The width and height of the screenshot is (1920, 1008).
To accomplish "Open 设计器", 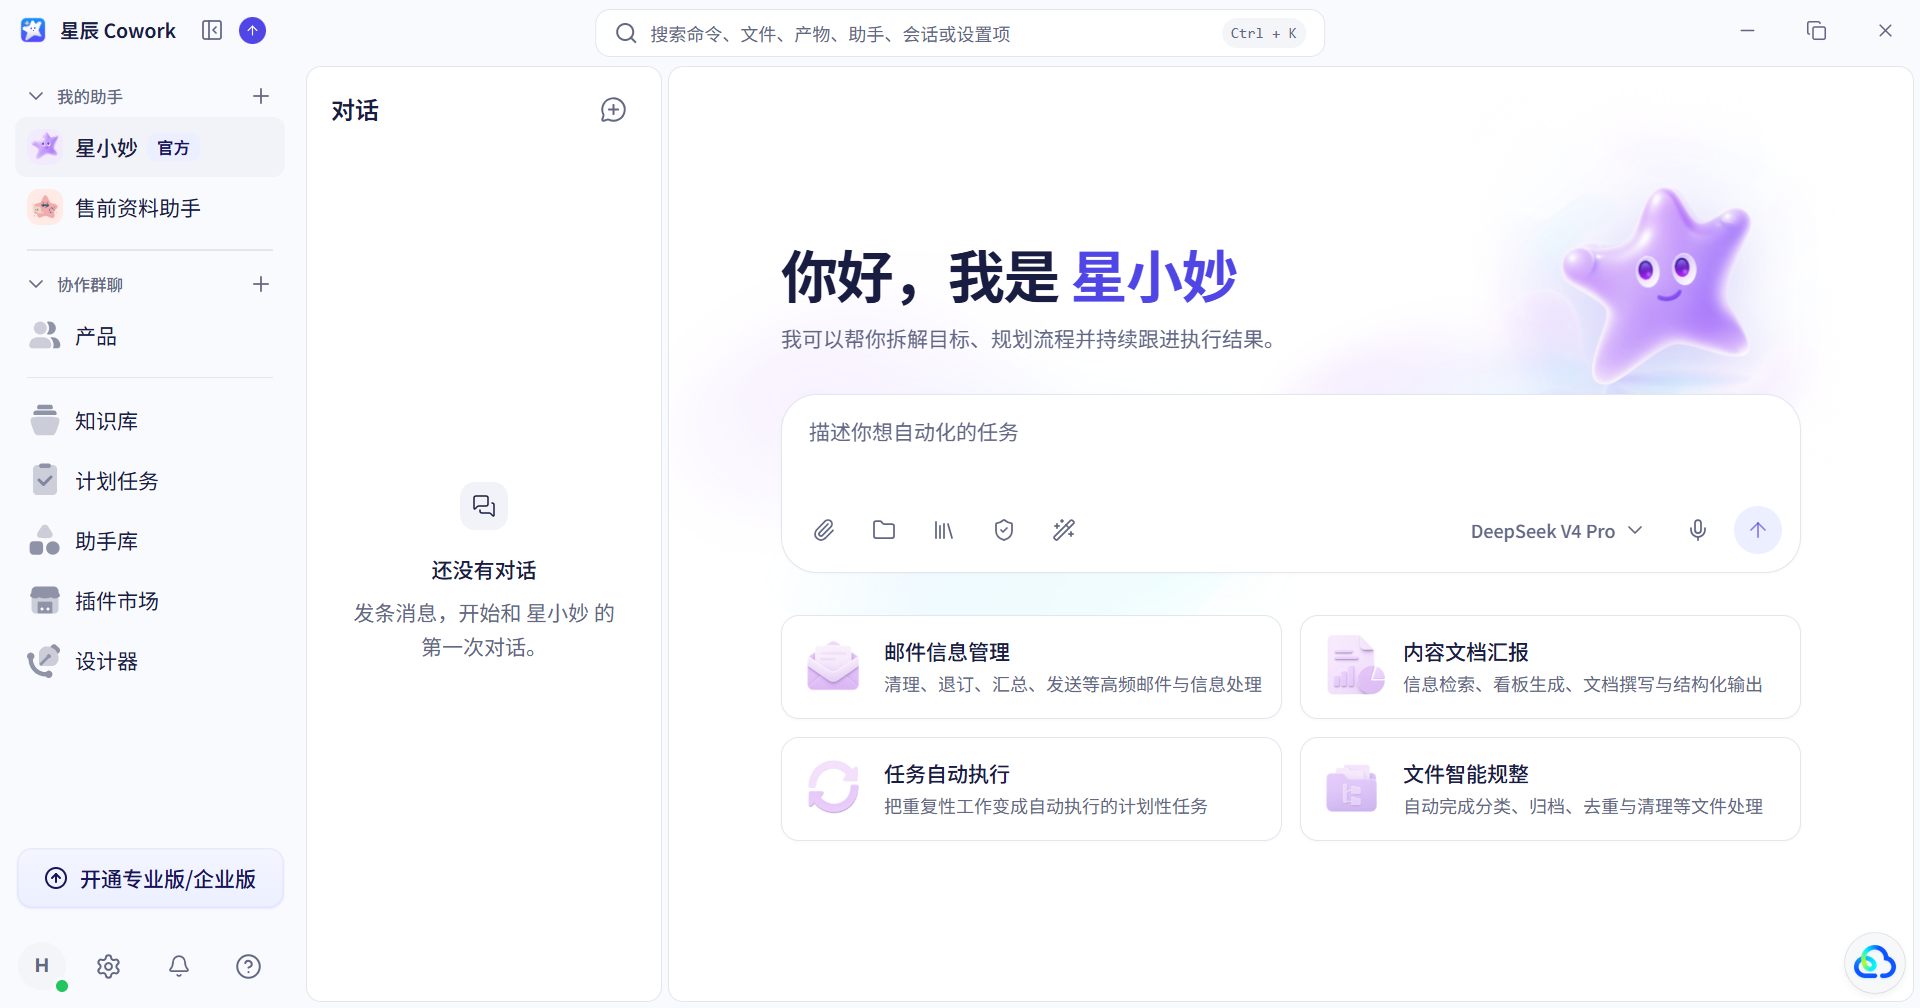I will coord(150,661).
